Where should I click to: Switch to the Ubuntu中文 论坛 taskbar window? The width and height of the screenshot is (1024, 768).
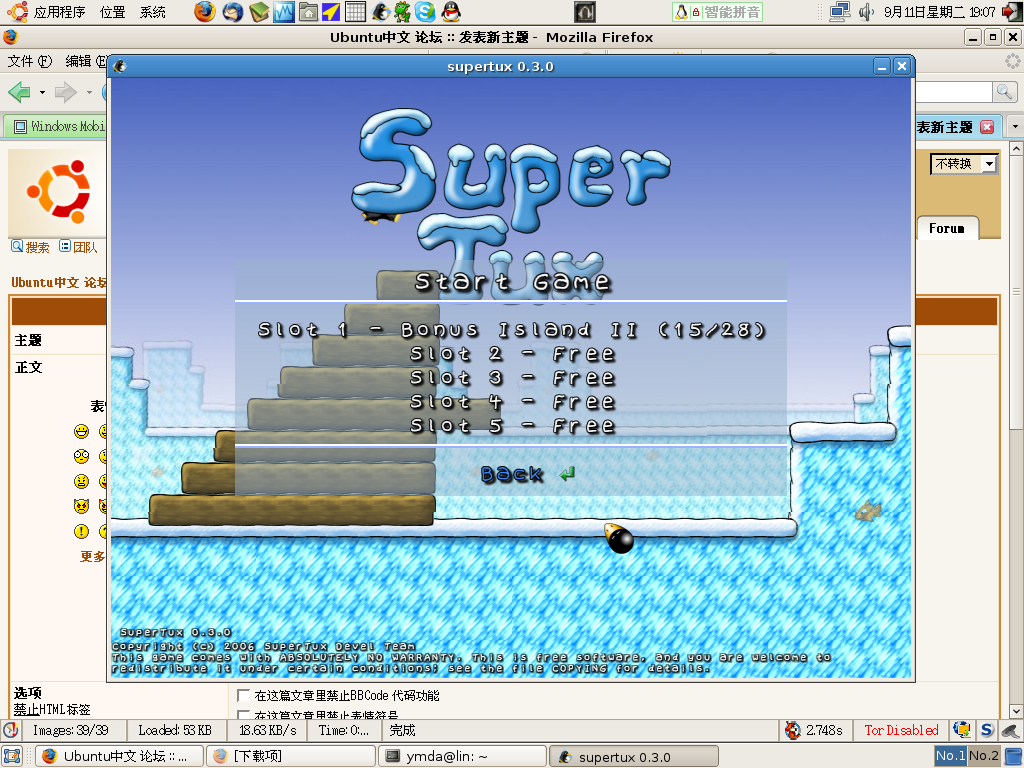point(119,756)
